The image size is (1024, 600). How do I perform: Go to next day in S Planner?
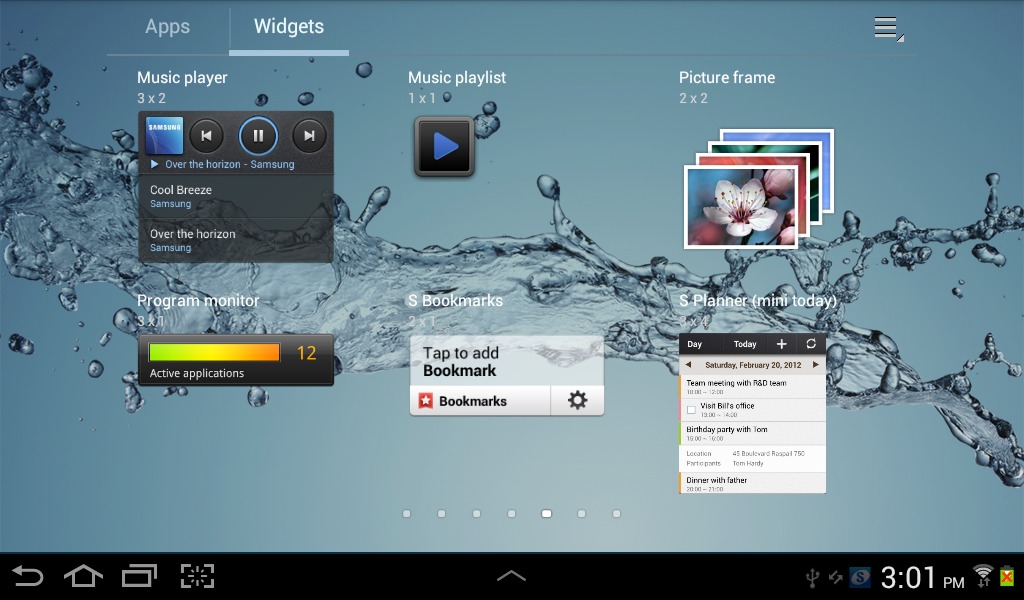tap(816, 365)
